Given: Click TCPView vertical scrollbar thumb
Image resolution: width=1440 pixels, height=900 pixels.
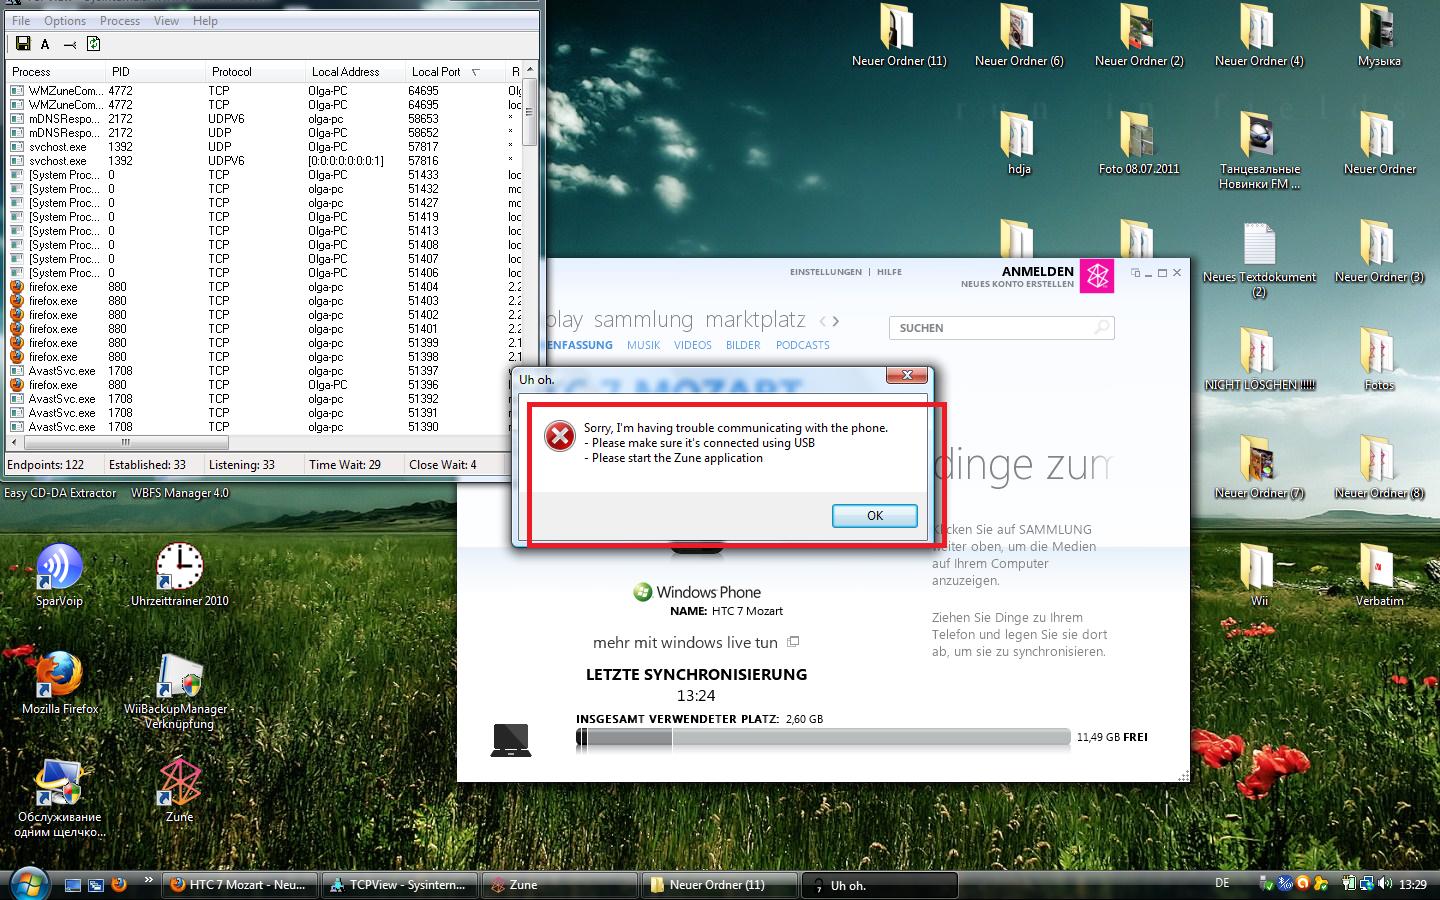Looking at the screenshot, I should click(x=529, y=112).
